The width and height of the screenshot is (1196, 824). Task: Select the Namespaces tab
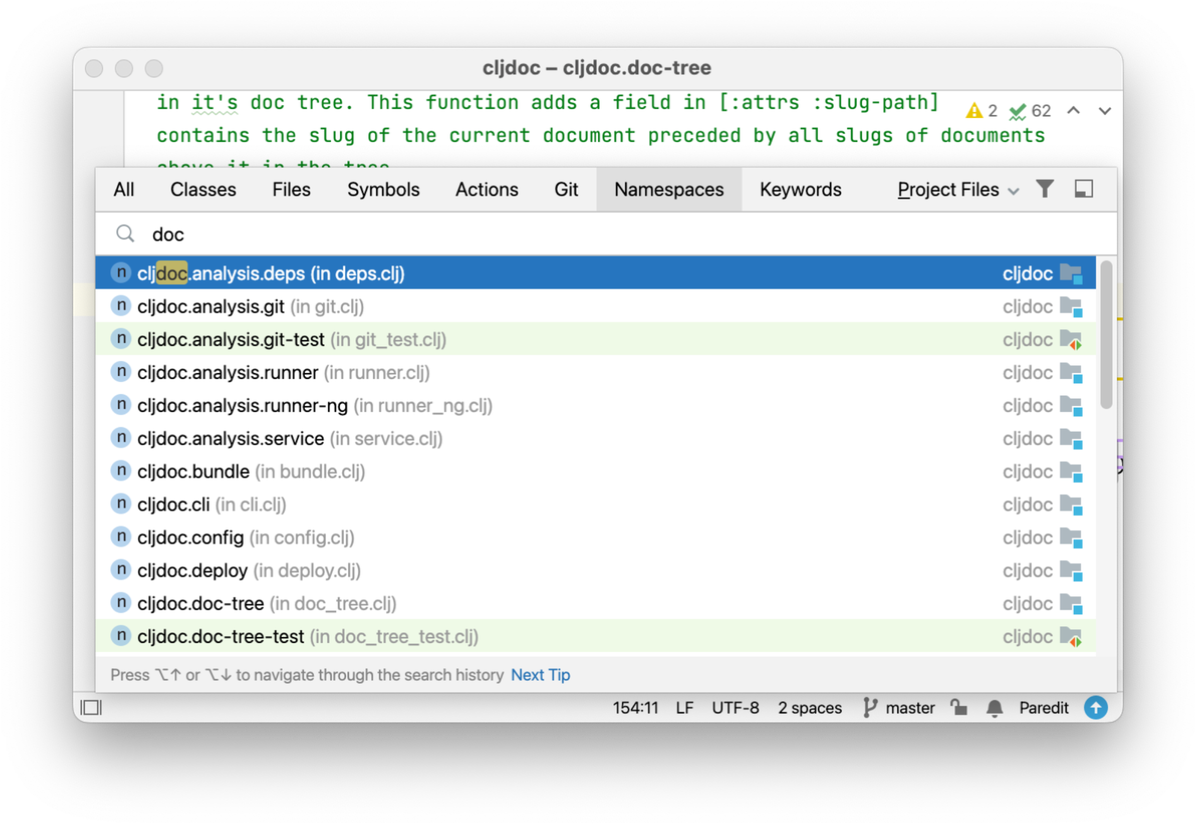click(x=669, y=189)
